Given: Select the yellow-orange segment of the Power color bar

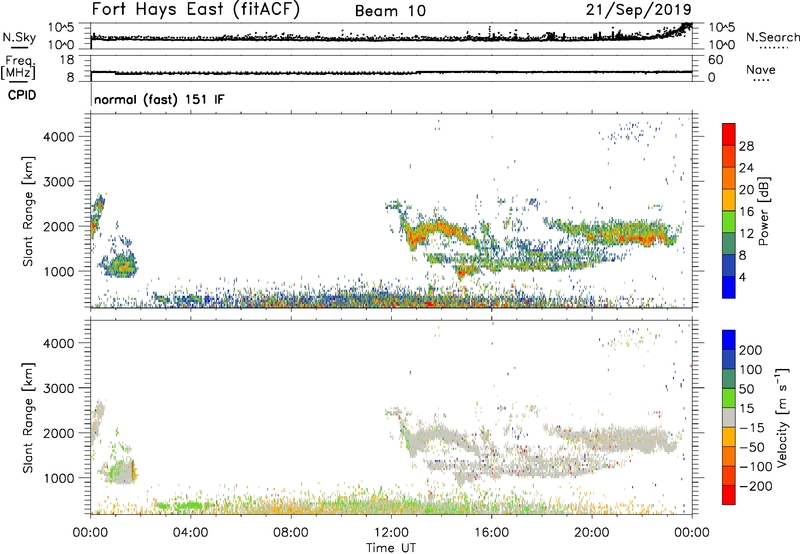Looking at the screenshot, I should point(729,199).
